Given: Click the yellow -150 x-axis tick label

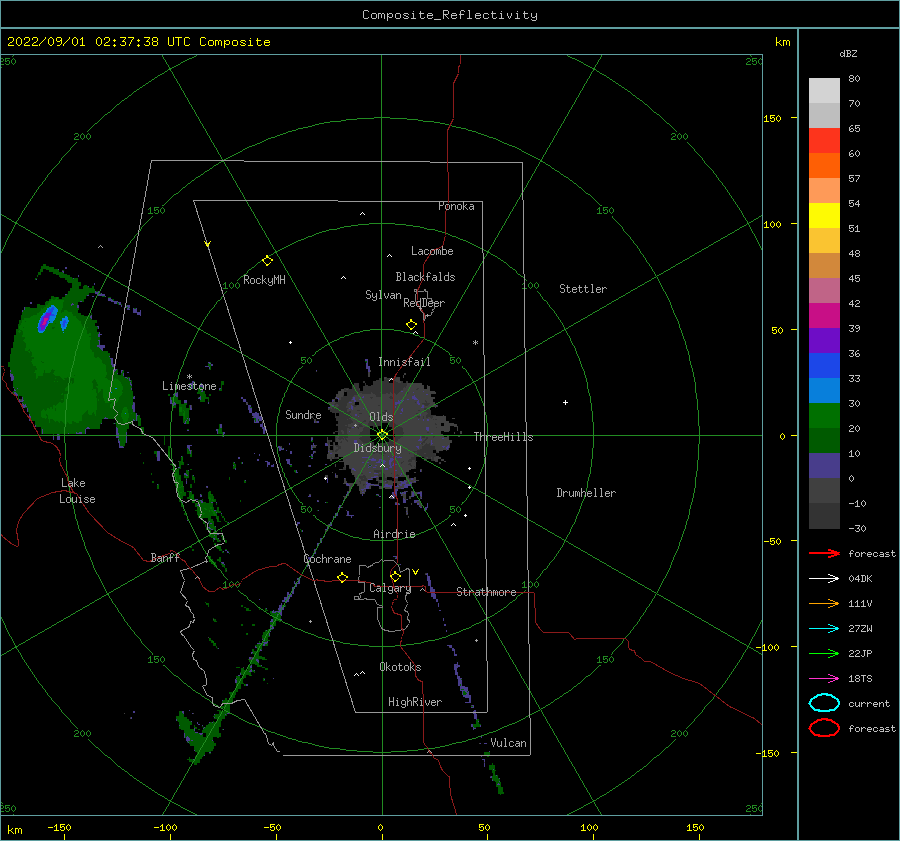Looking at the screenshot, I should (59, 827).
